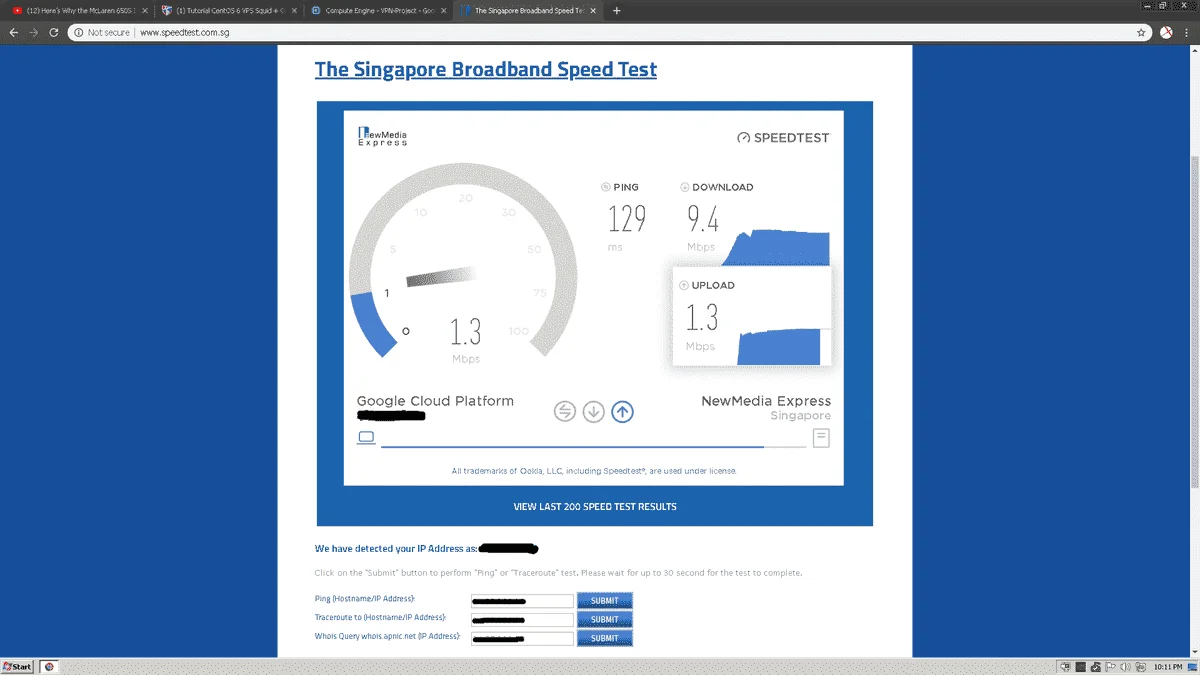The width and height of the screenshot is (1200, 675).
Task: Open the browser extension icon beside the star
Action: pos(1165,32)
